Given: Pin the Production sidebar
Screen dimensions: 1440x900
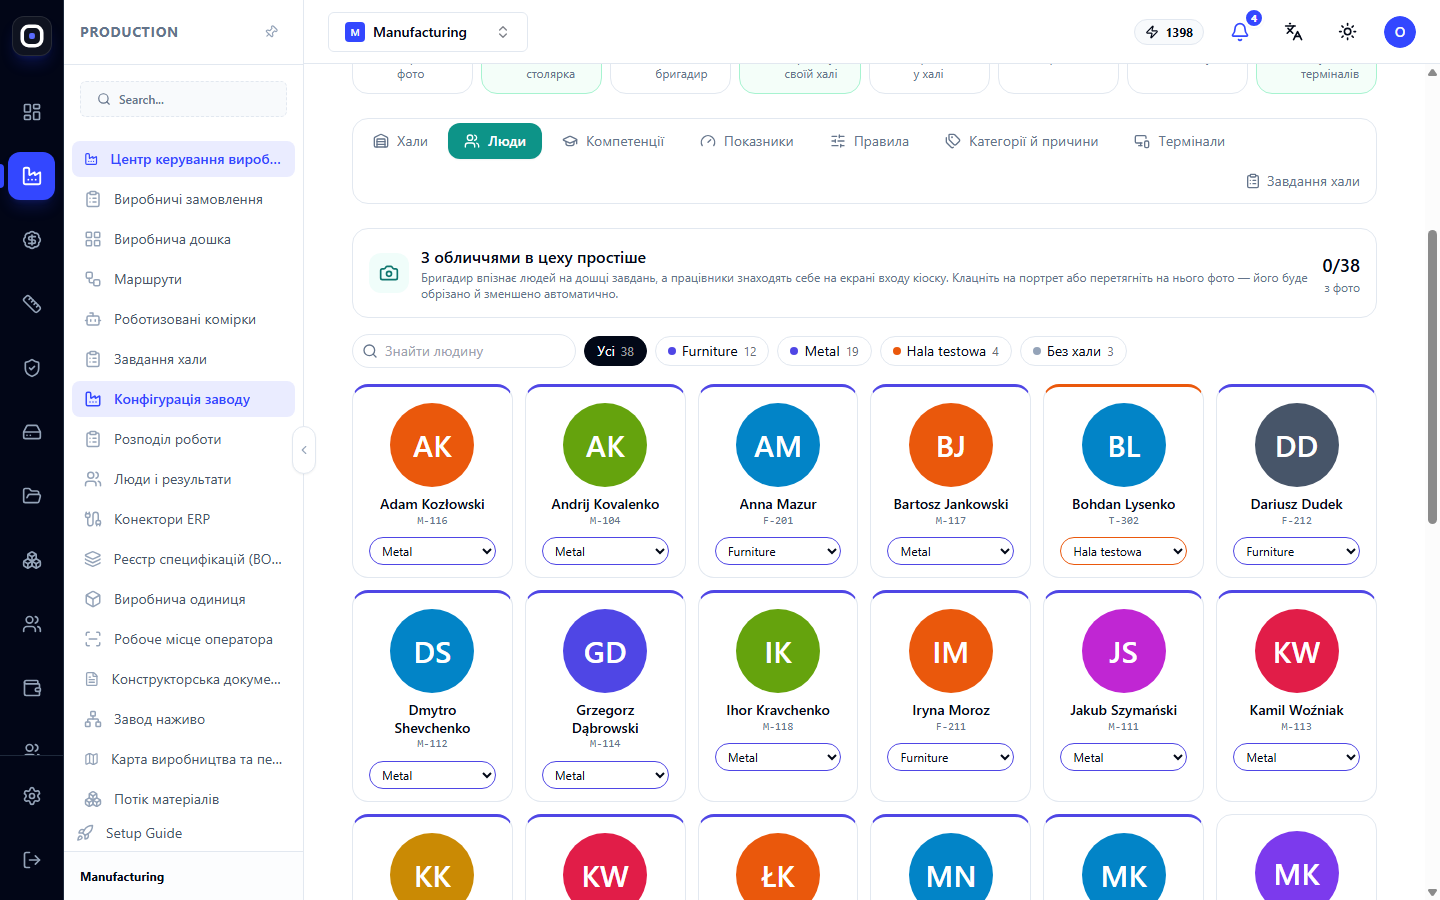Looking at the screenshot, I should pyautogui.click(x=271, y=32).
